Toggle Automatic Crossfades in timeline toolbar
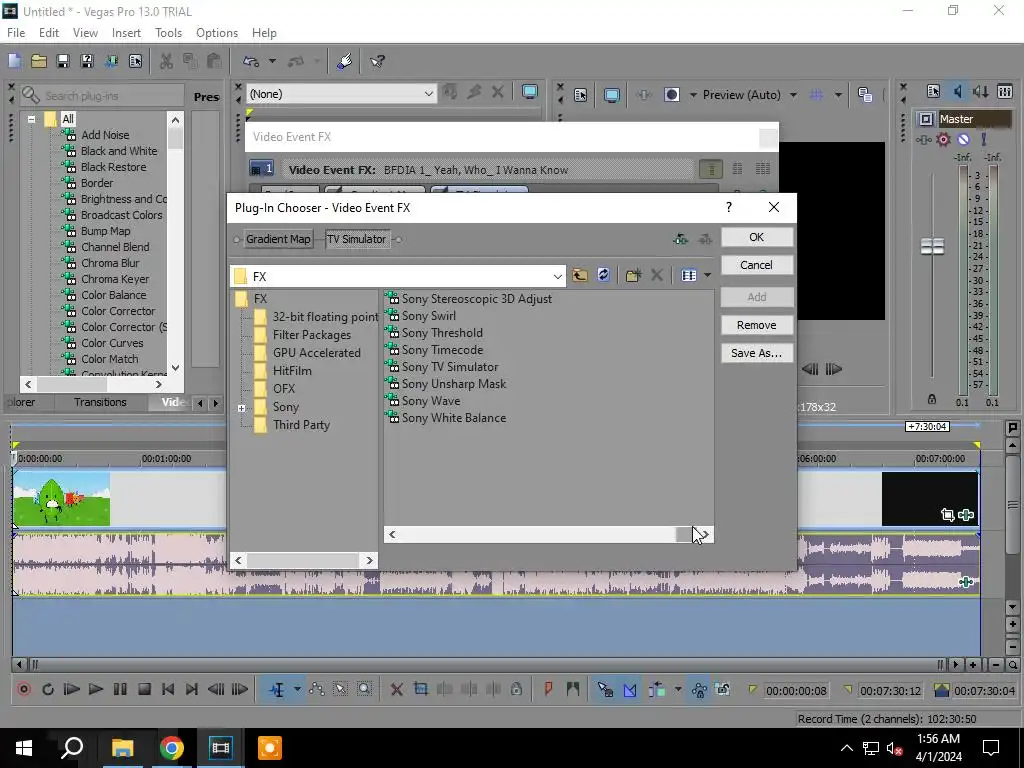 point(630,689)
